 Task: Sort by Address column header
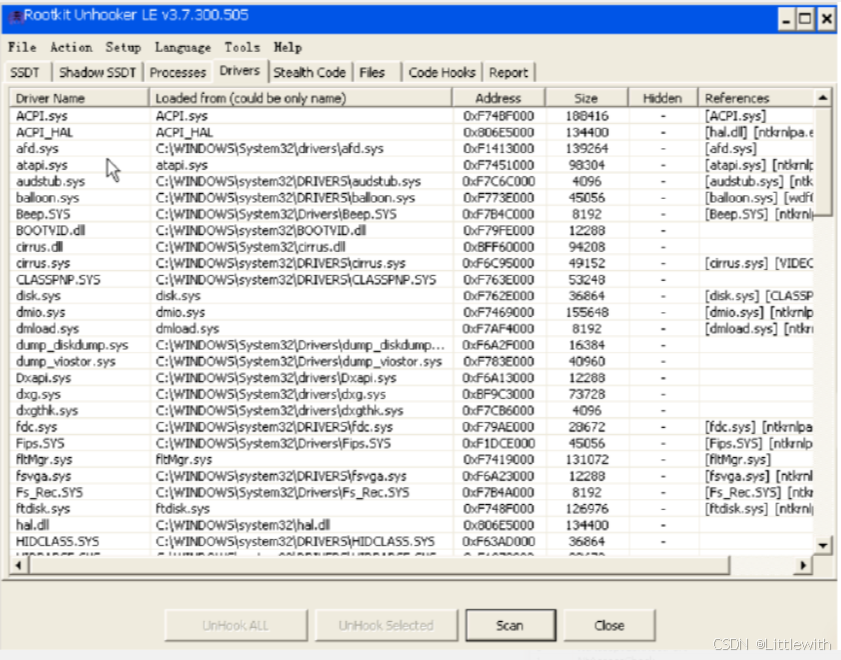(498, 98)
